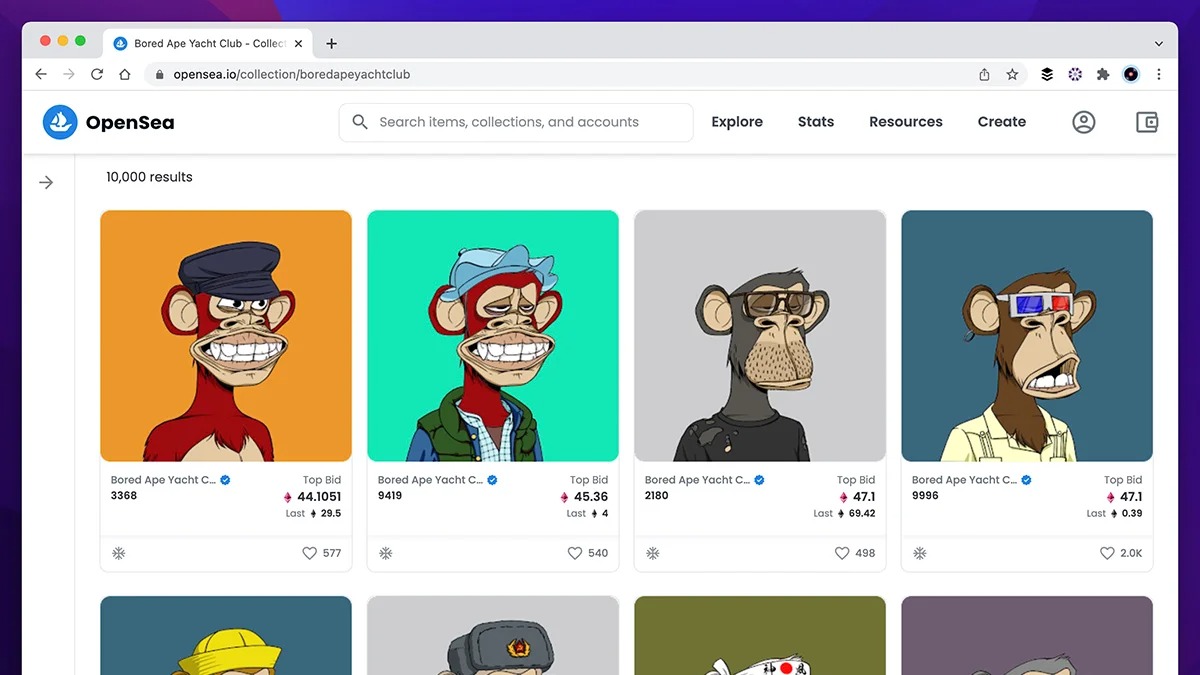Screen dimensions: 1200x675
Task: Click the last price 69.42
Action: [x=862, y=513]
